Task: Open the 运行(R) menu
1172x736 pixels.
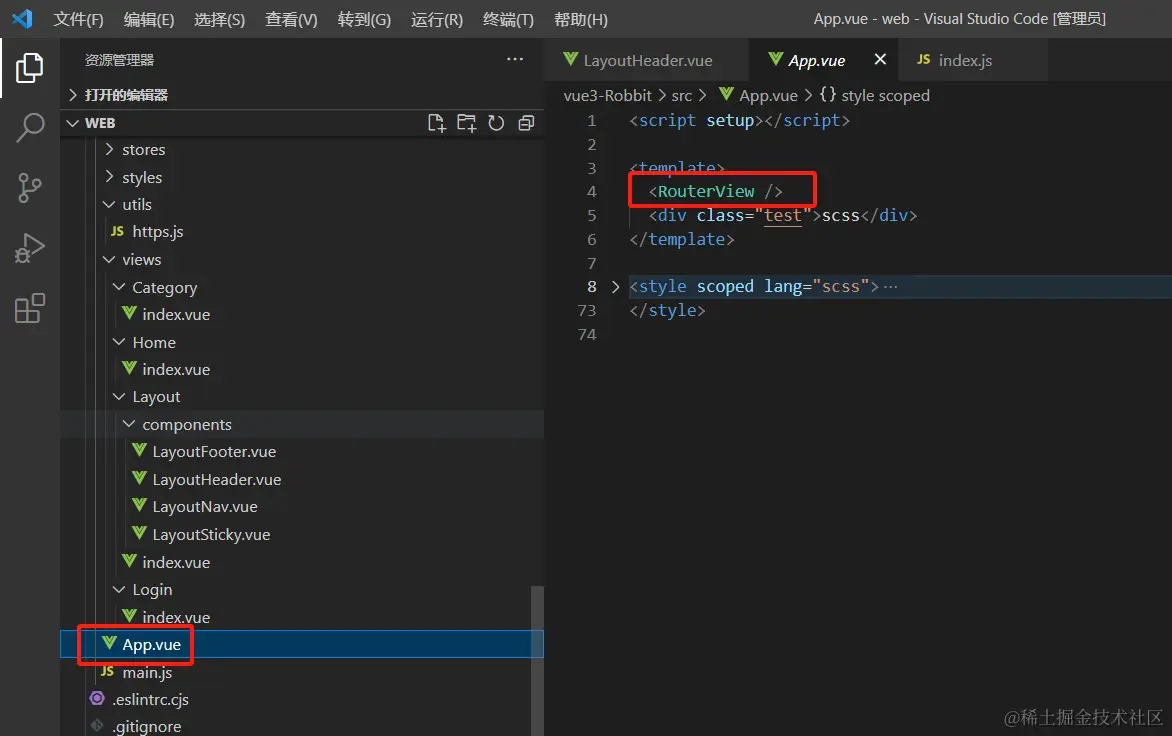Action: click(x=437, y=19)
